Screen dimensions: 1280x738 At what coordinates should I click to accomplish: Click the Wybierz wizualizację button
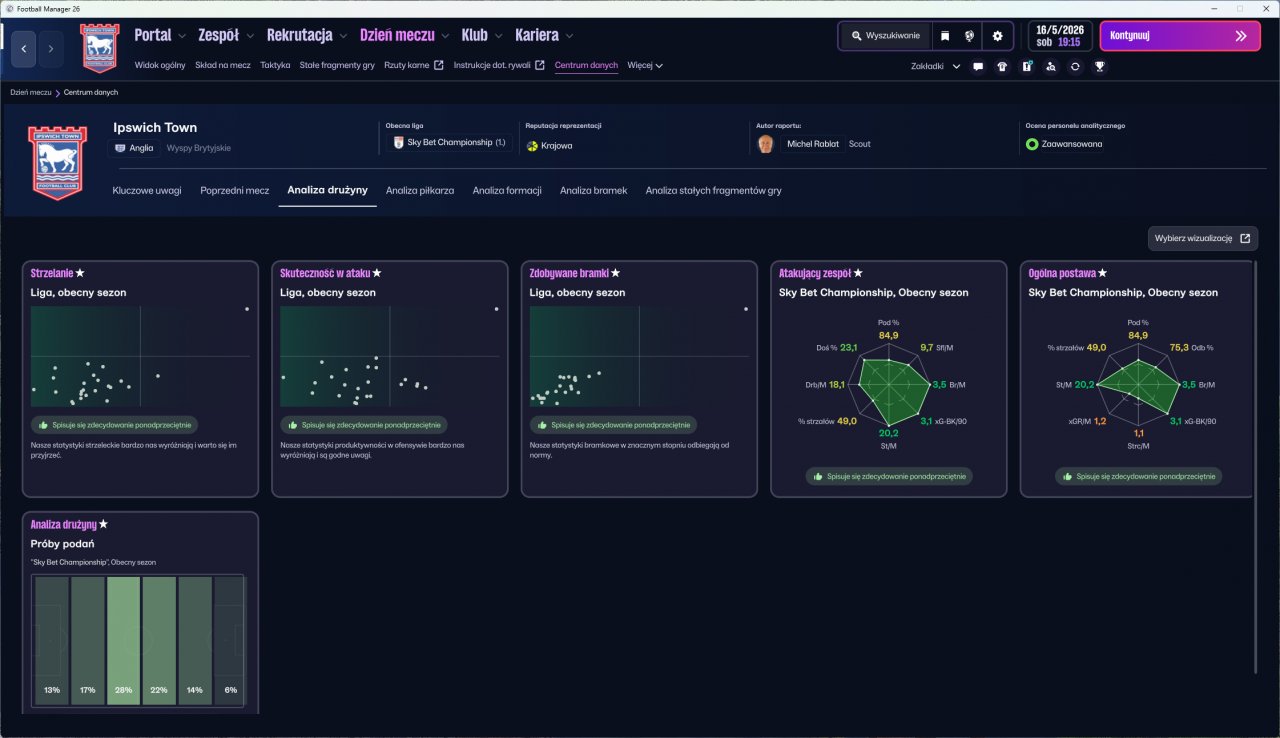1203,239
